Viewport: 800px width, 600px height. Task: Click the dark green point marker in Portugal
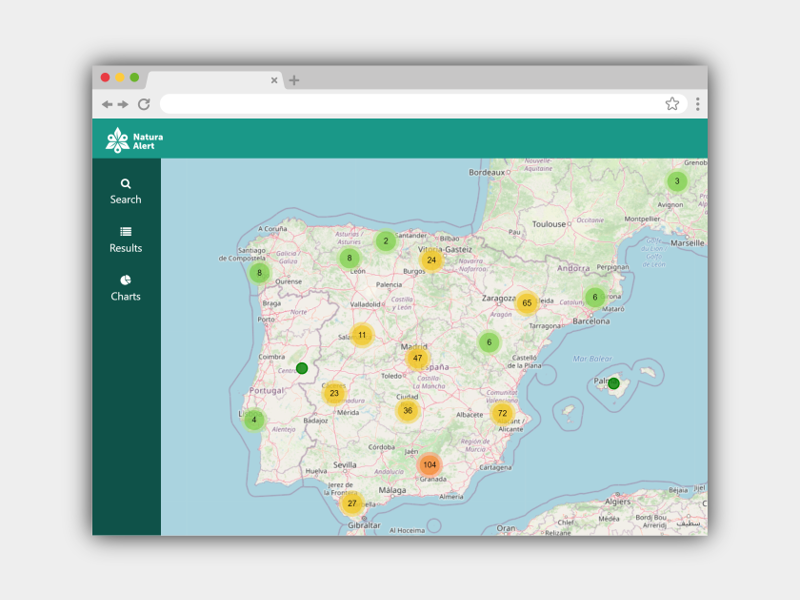point(302,368)
